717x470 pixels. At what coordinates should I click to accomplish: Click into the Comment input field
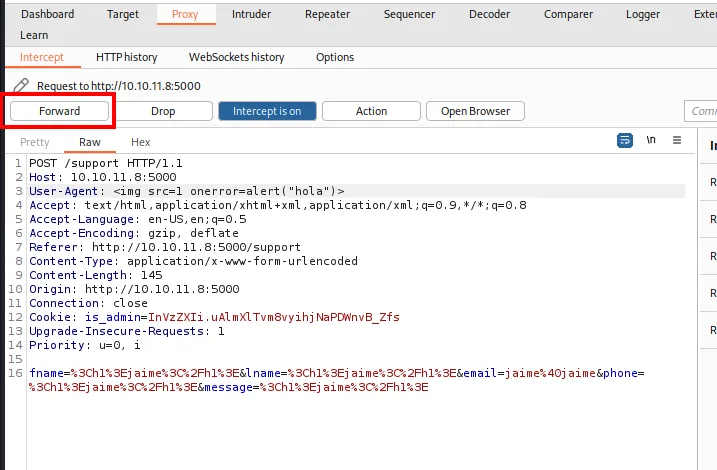point(701,111)
